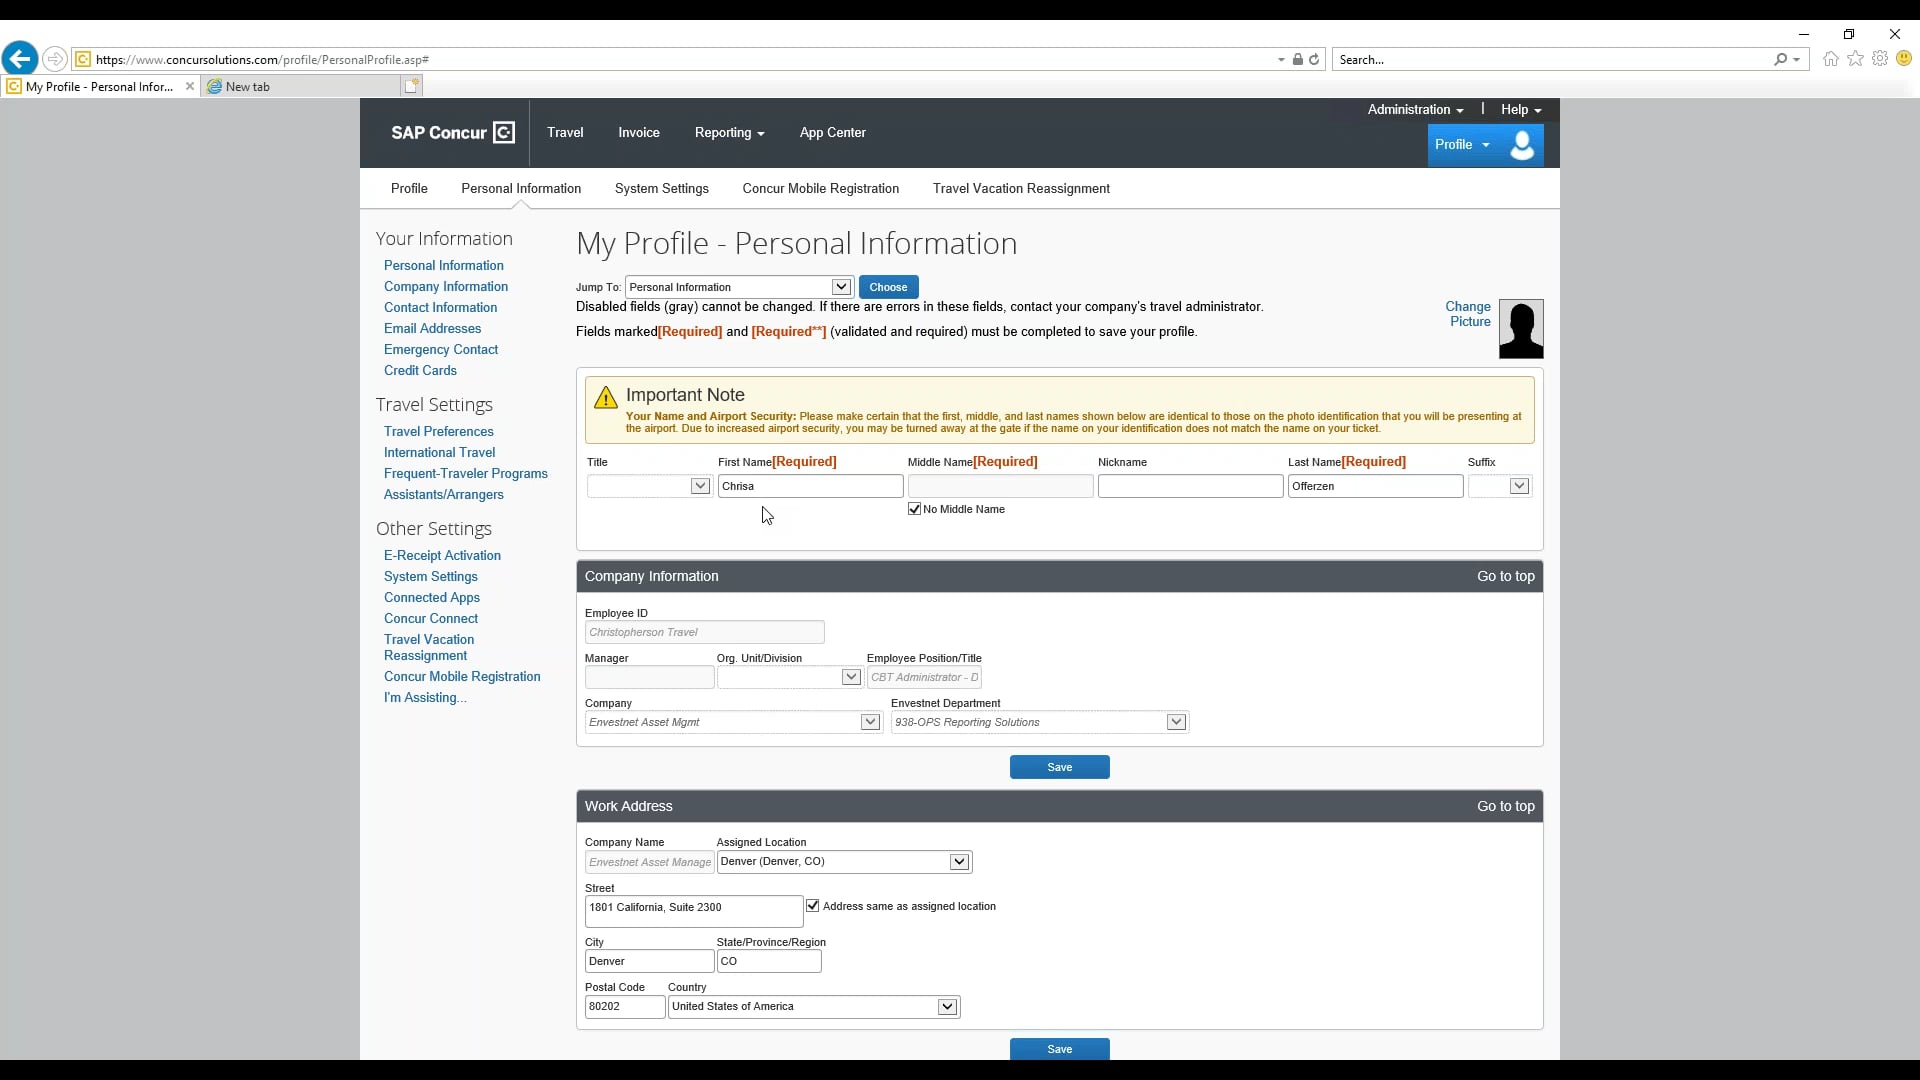This screenshot has width=1920, height=1080.
Task: Click the First Name input field
Action: [810, 486]
